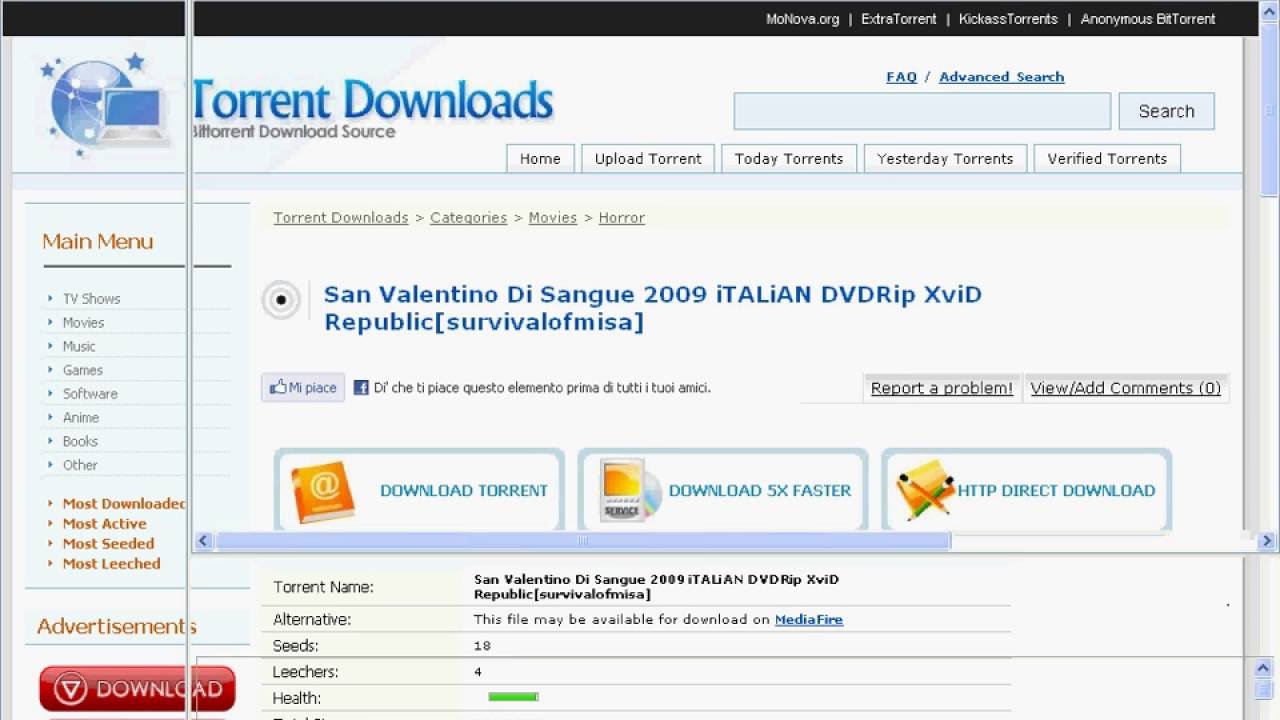Click the Facebook icon beside the like text

361,388
